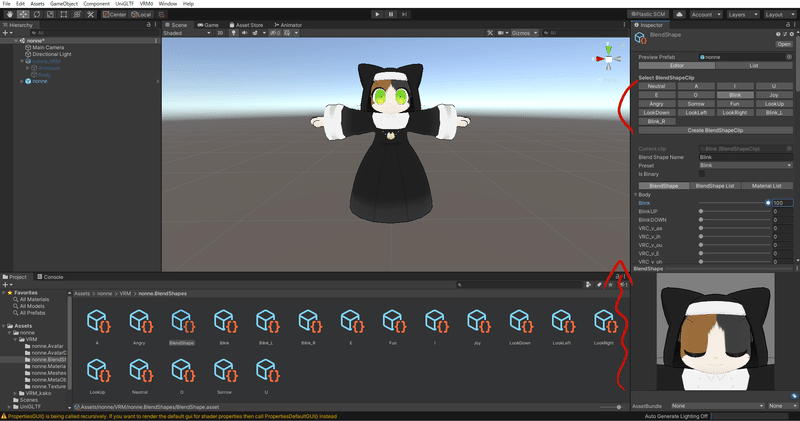Click the Blend Shape Name field

745,157
